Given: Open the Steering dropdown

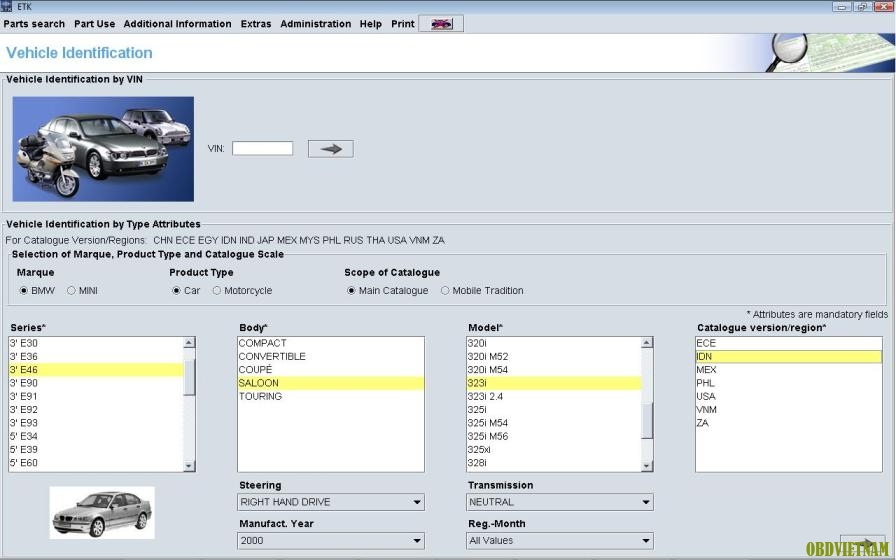Looking at the screenshot, I should pyautogui.click(x=331, y=502).
